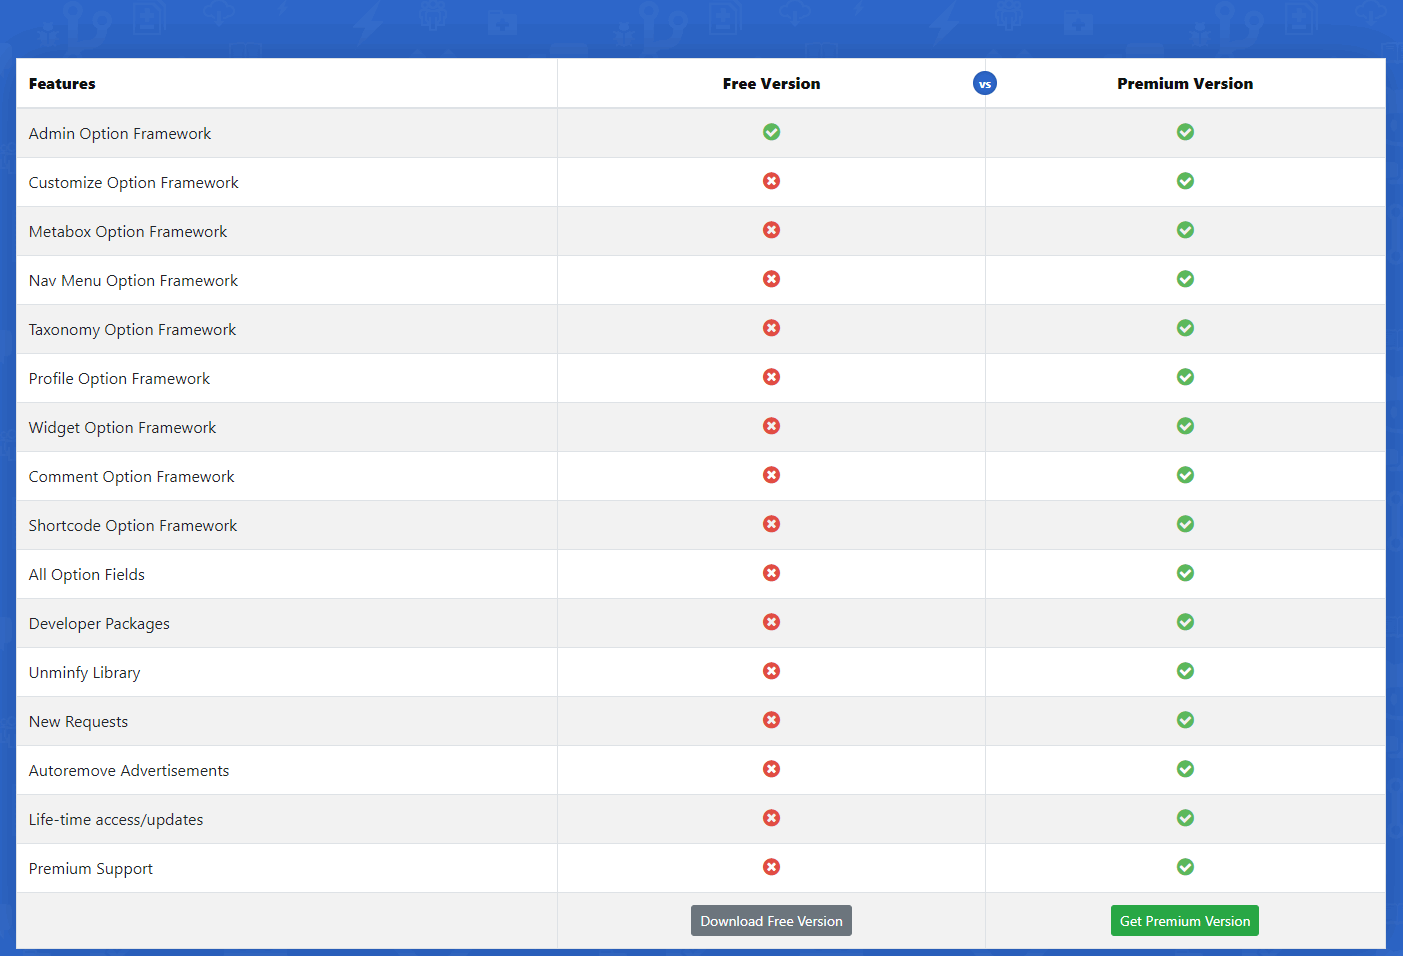Select the Taxonomy Option Framework label
This screenshot has width=1403, height=956.
133,330
